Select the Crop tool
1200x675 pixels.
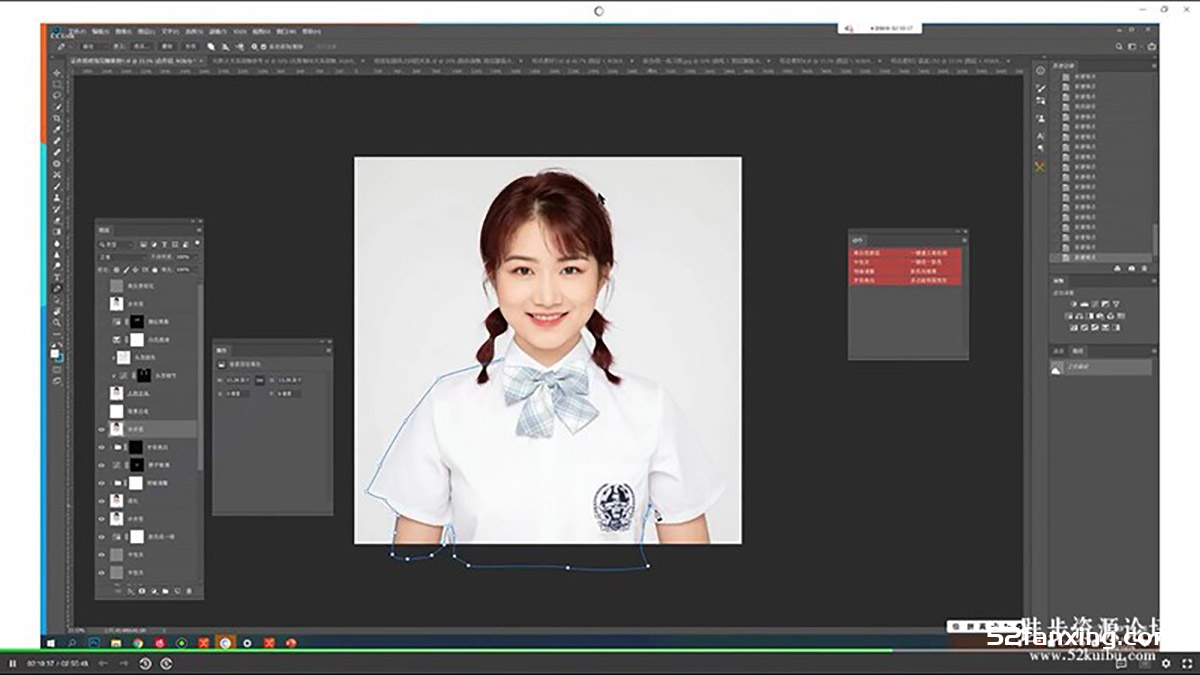57,118
